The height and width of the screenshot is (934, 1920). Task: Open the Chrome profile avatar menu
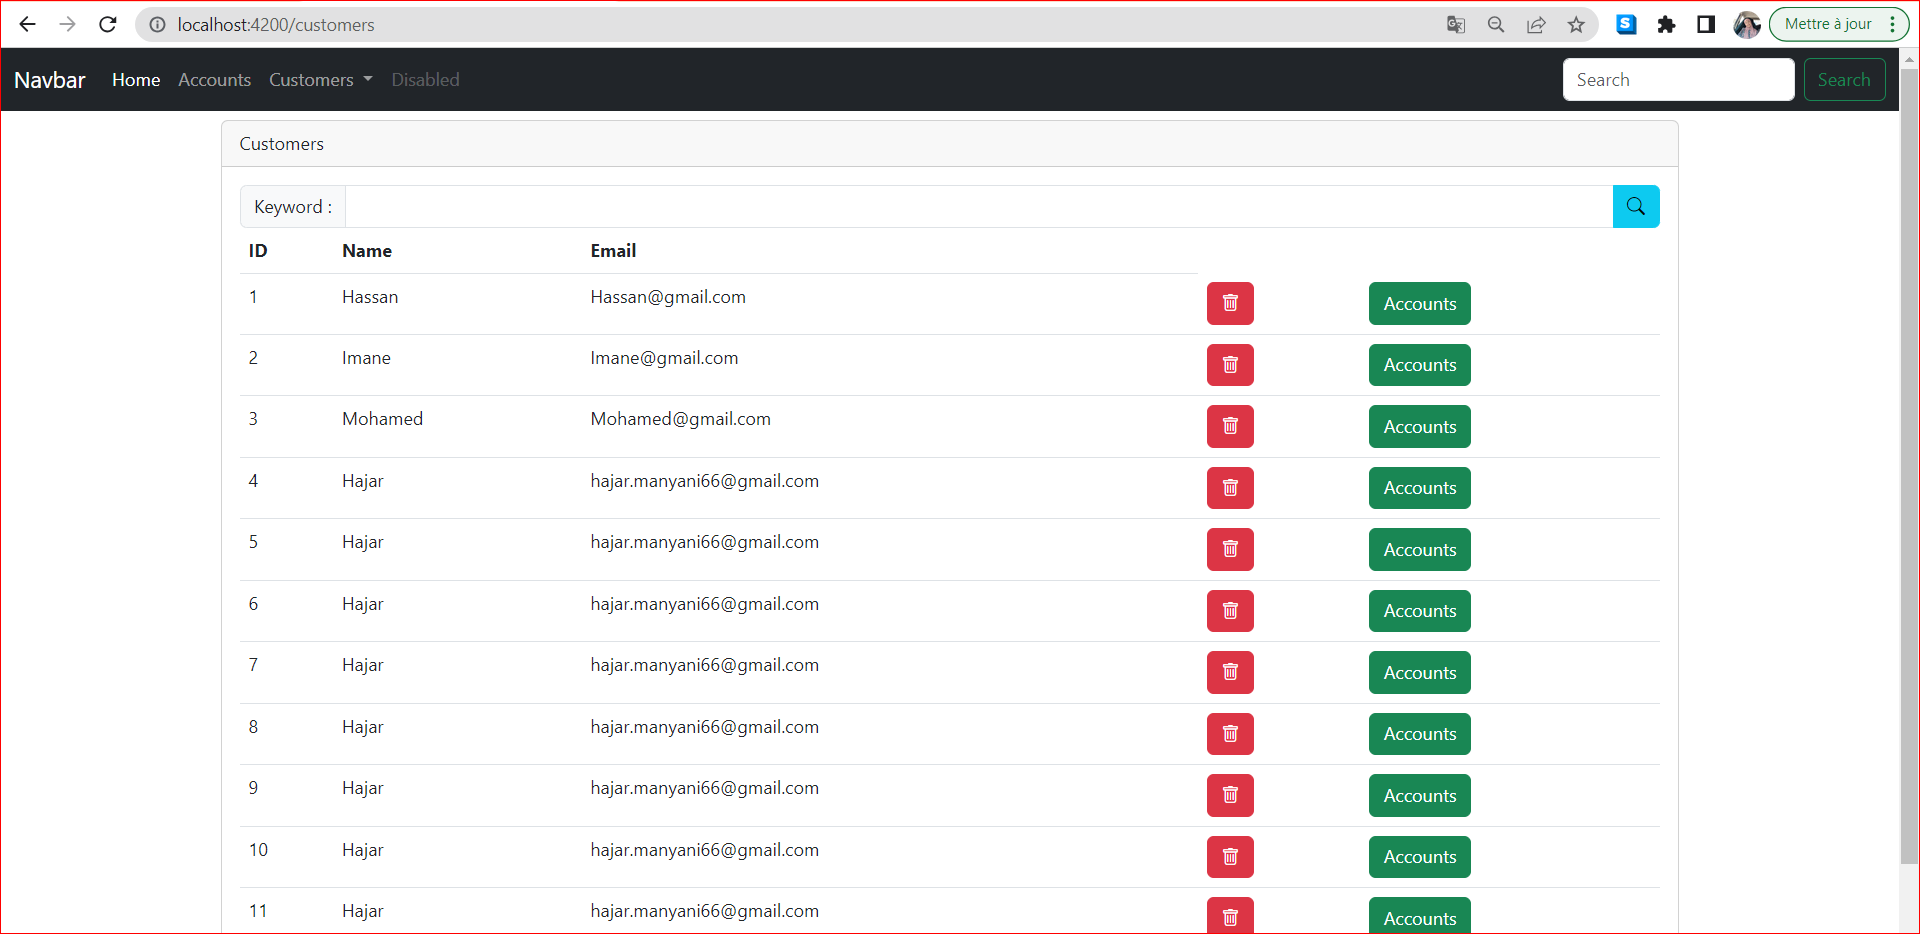[1746, 24]
